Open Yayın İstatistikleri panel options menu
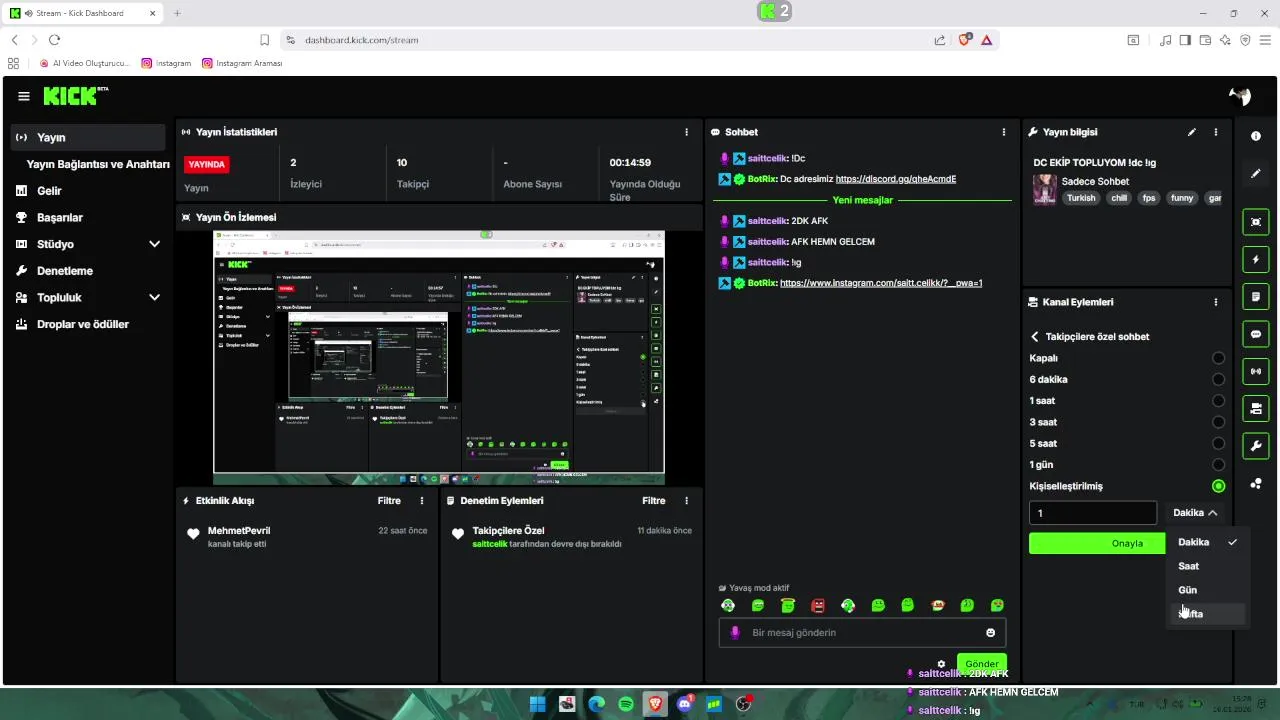 [686, 132]
